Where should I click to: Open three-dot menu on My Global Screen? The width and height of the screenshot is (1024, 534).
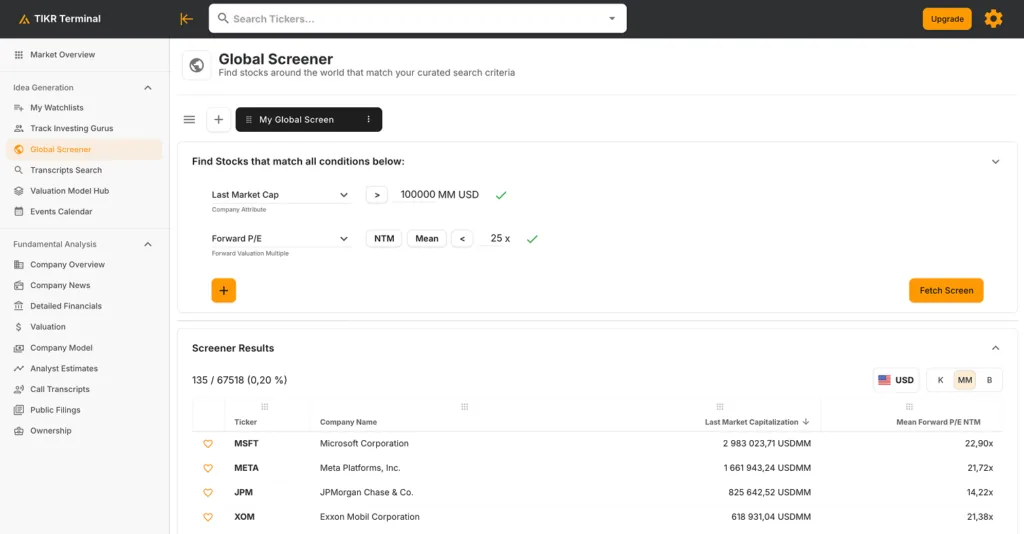(x=368, y=120)
